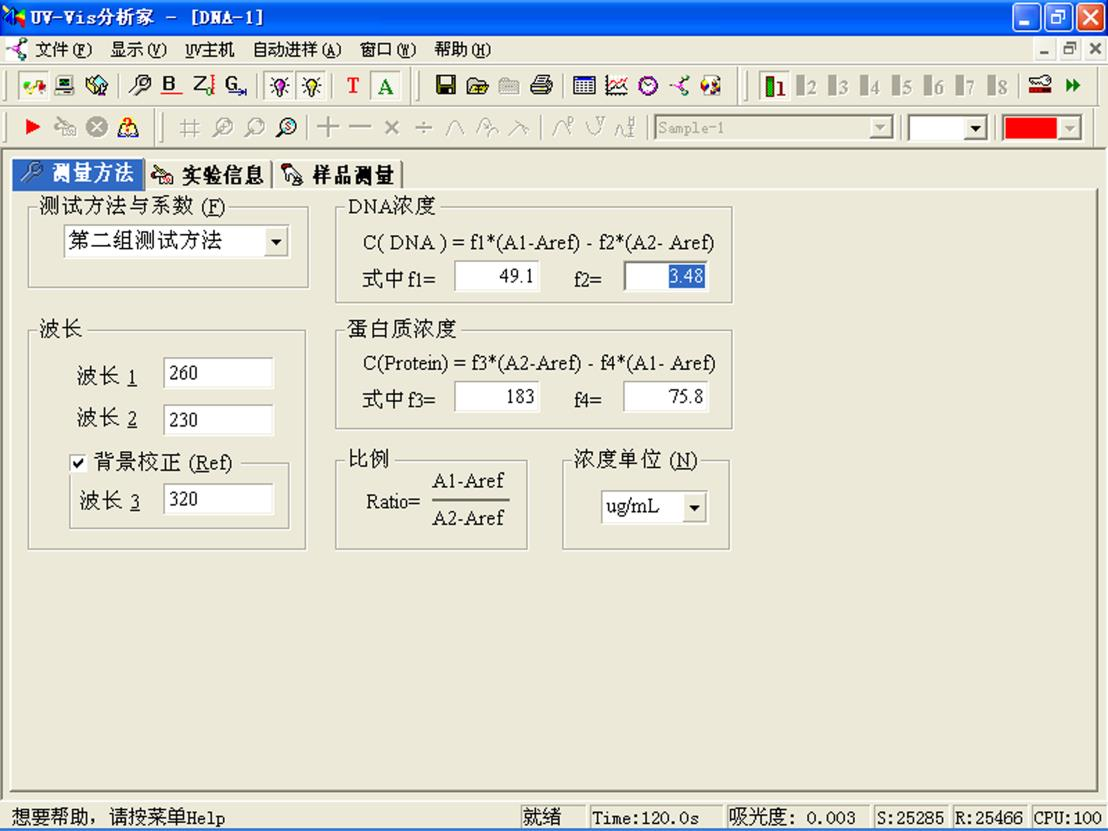Screen dimensions: 1108x831
Task: Click the save floppy disk icon
Action: pyautogui.click(x=446, y=86)
